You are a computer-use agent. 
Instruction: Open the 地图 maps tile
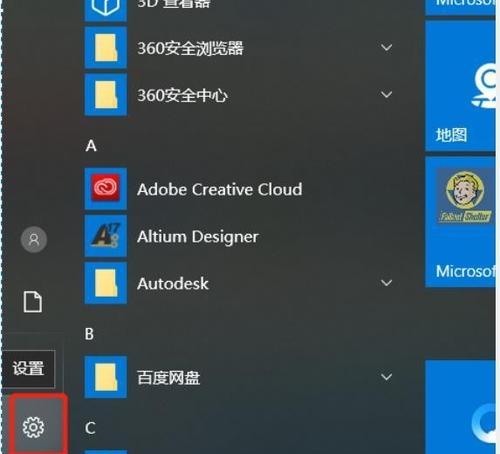click(460, 86)
